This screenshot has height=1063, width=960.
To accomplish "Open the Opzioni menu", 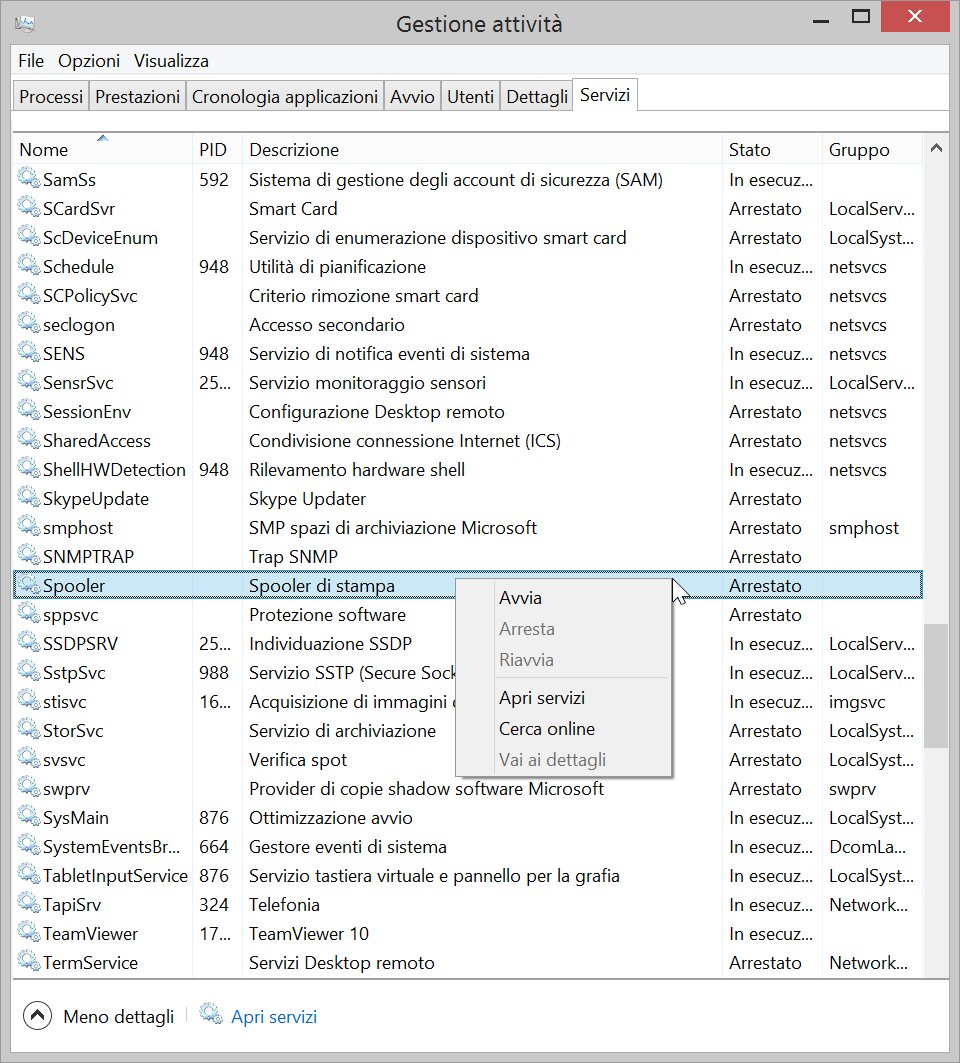I will click(x=89, y=61).
